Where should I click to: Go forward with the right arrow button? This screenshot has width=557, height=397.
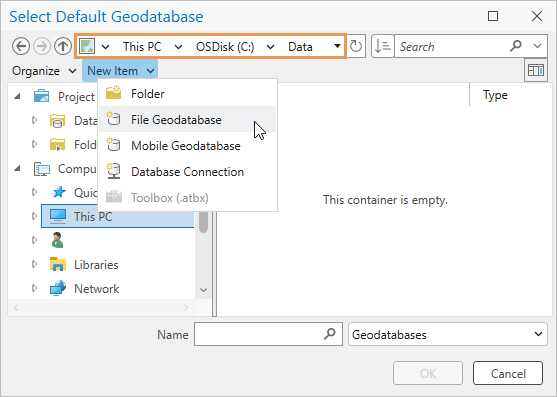42,47
